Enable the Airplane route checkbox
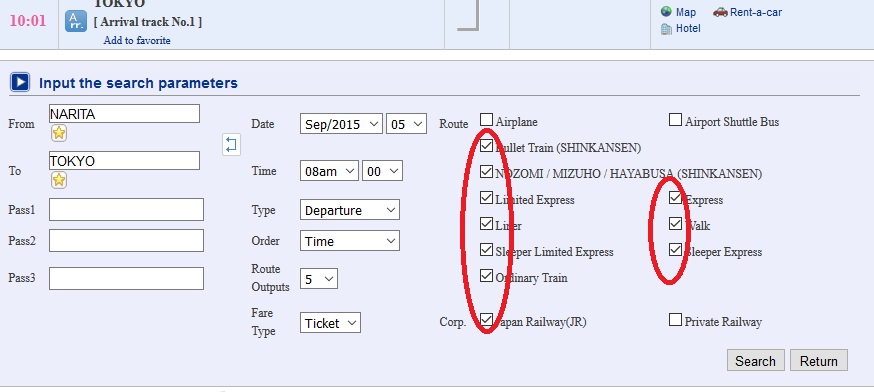 (487, 120)
